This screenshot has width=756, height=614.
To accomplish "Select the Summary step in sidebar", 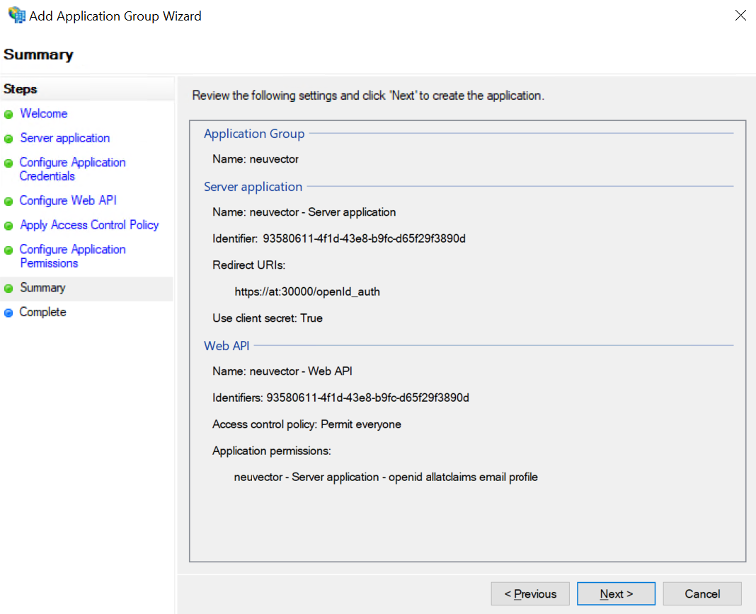I will pyautogui.click(x=42, y=288).
